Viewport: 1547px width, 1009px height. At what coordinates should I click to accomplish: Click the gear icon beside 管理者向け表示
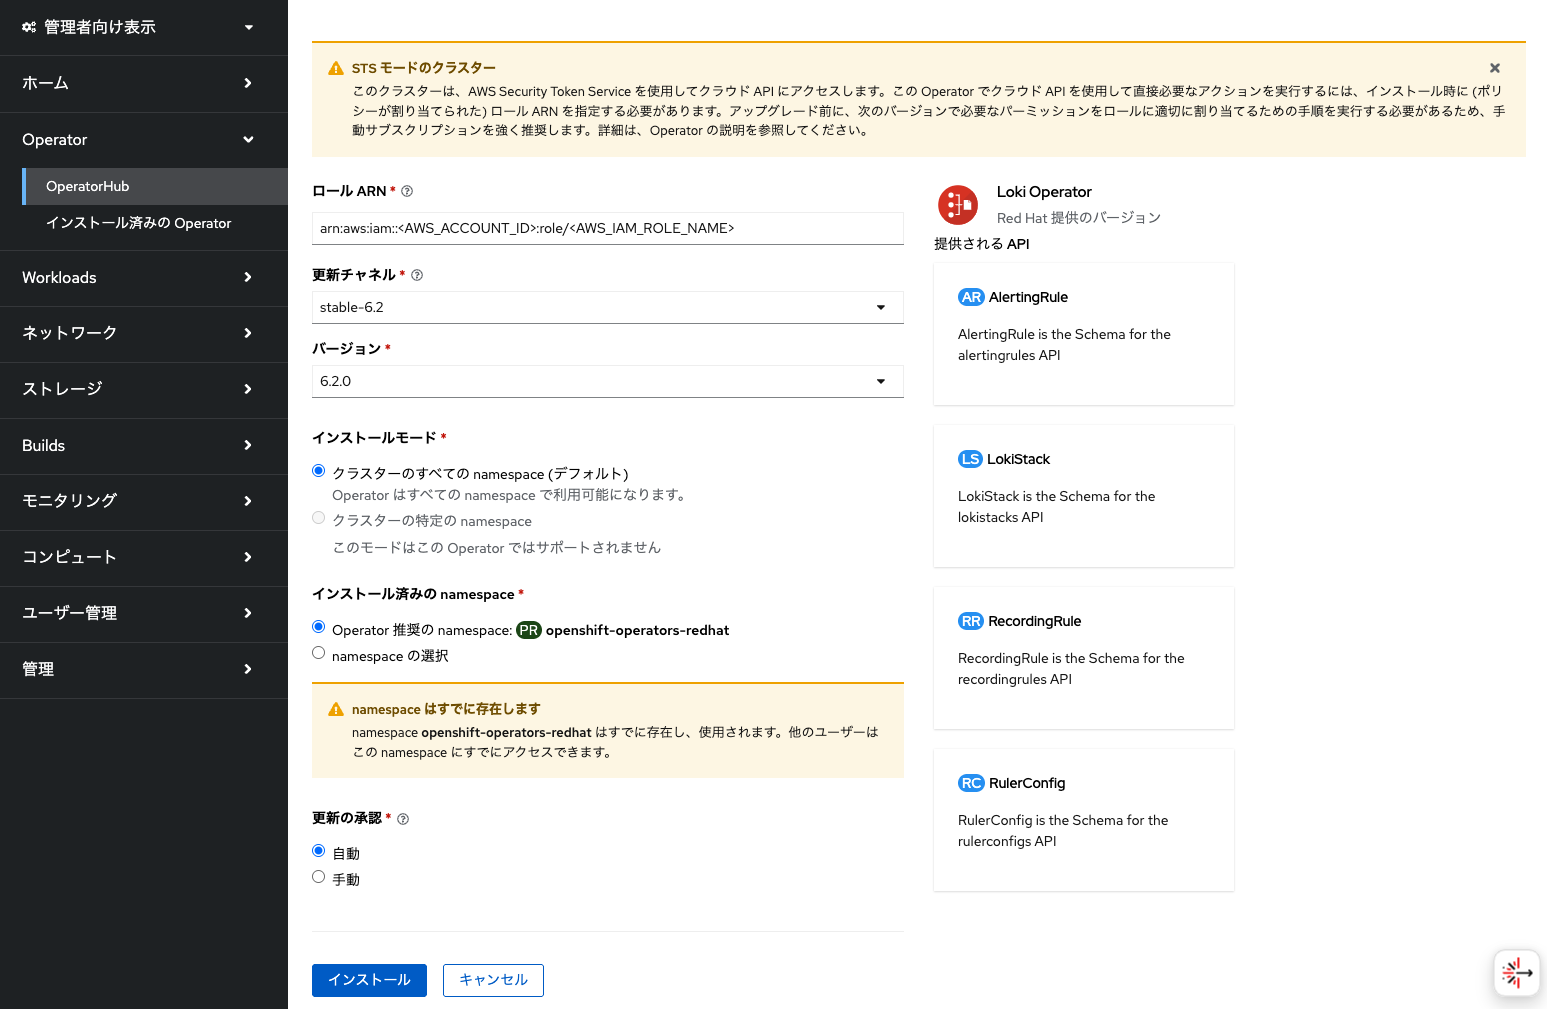pyautogui.click(x=29, y=27)
